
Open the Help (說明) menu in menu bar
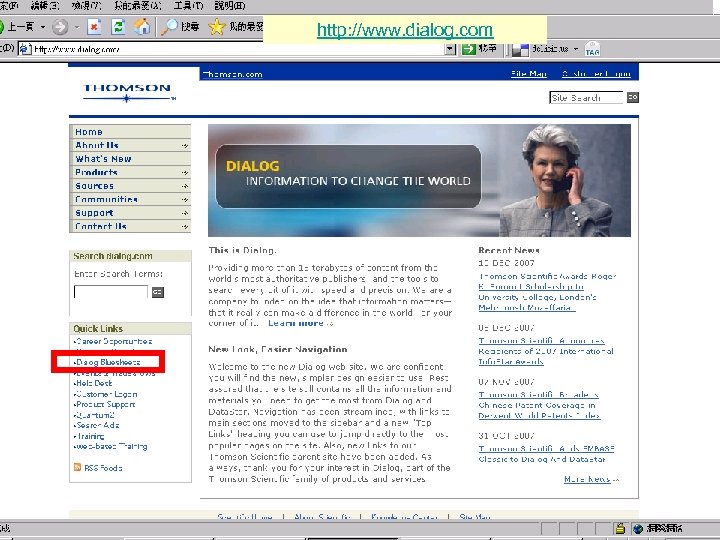[230, 6]
